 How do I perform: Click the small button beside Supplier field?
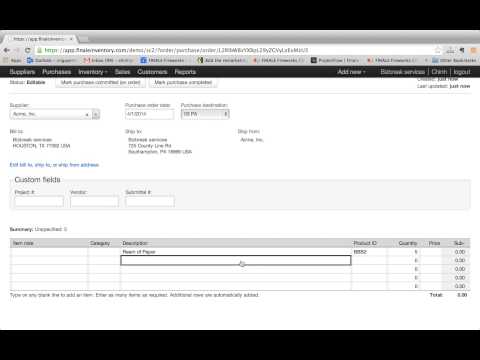tap(96, 114)
